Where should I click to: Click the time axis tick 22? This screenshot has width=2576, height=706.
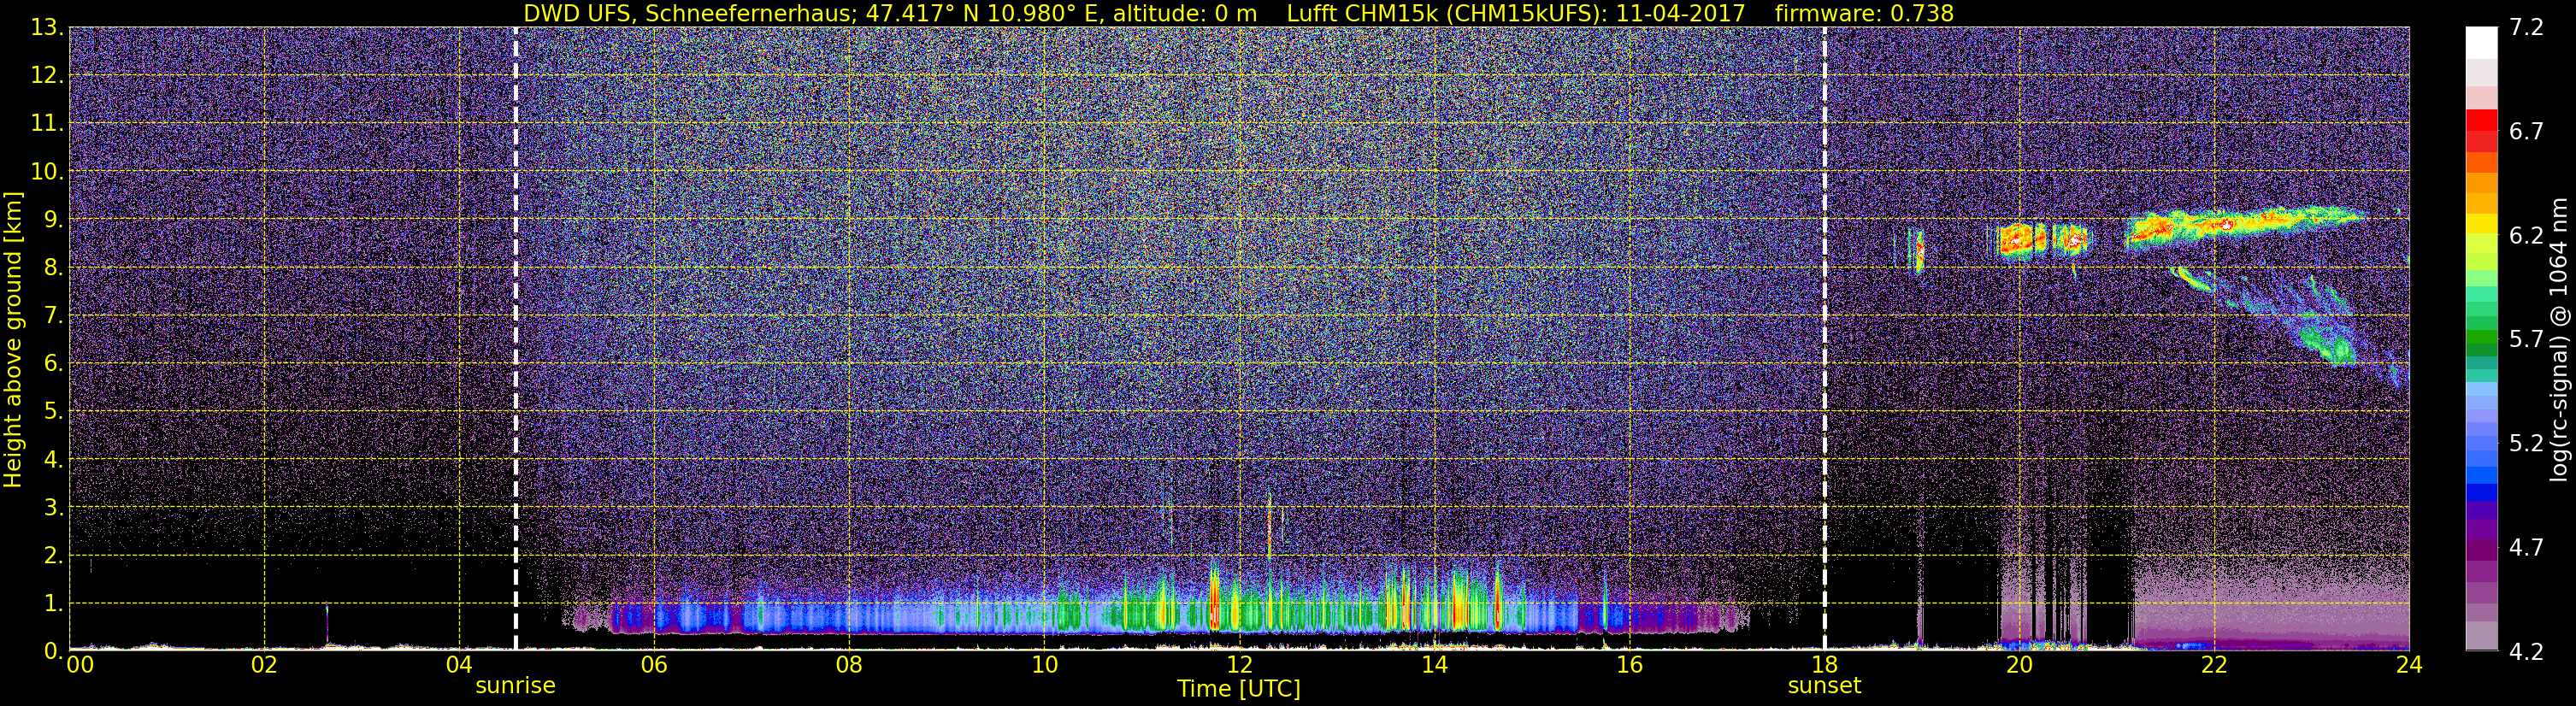pos(2214,665)
